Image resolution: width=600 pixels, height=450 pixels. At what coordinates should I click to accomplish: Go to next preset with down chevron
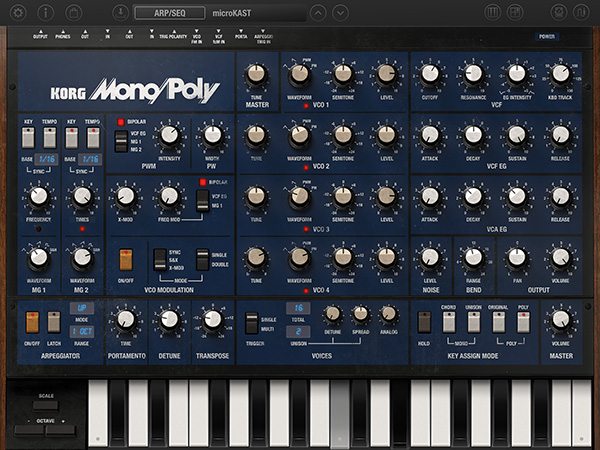tap(340, 13)
